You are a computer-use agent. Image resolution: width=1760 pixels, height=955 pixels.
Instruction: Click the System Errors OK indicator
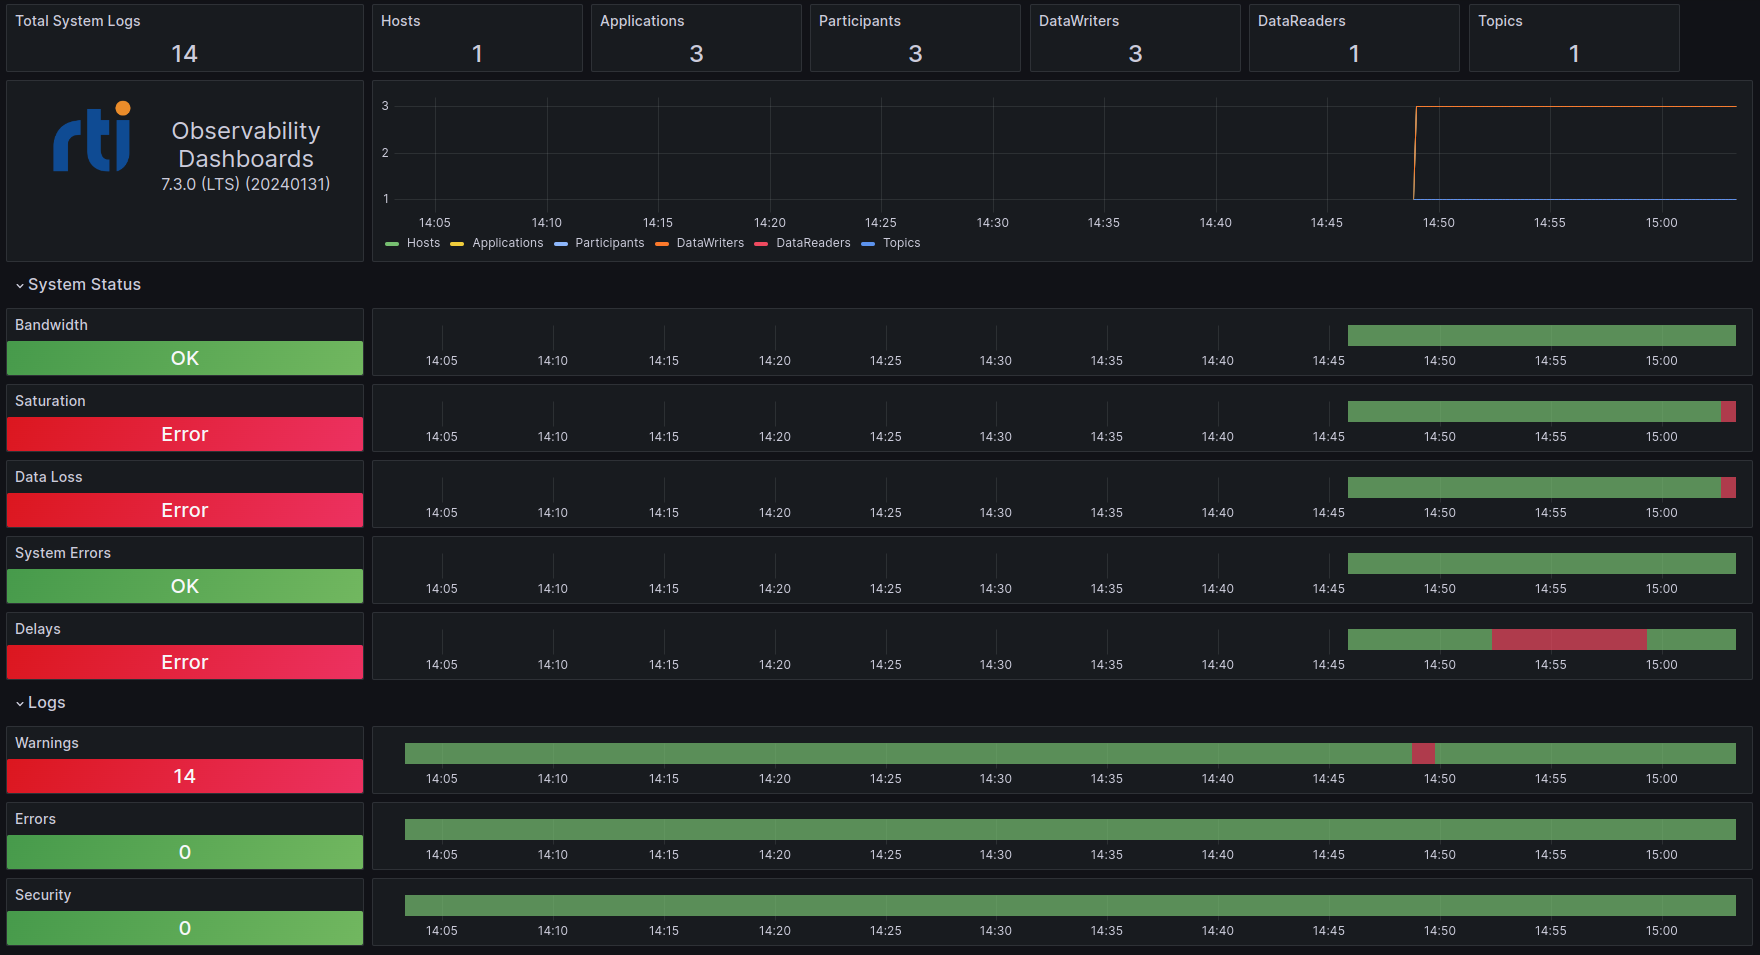pyautogui.click(x=184, y=586)
